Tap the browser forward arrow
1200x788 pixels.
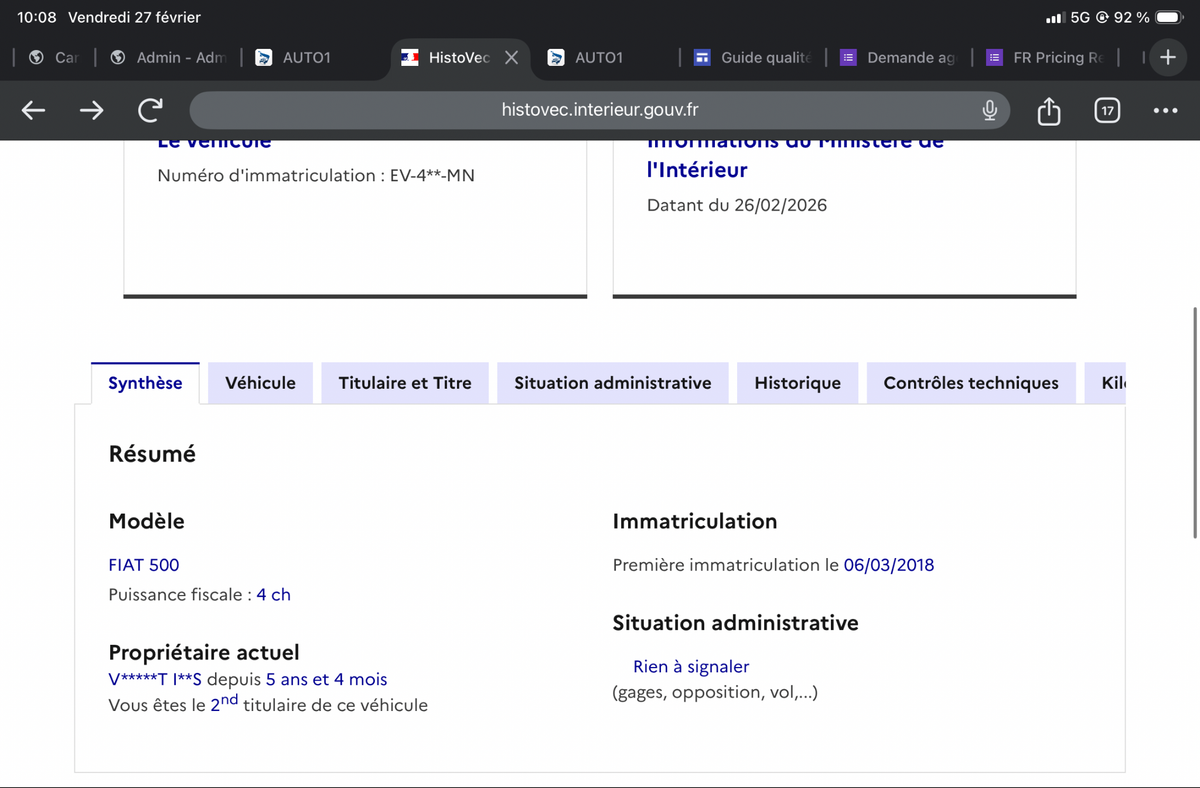click(92, 110)
